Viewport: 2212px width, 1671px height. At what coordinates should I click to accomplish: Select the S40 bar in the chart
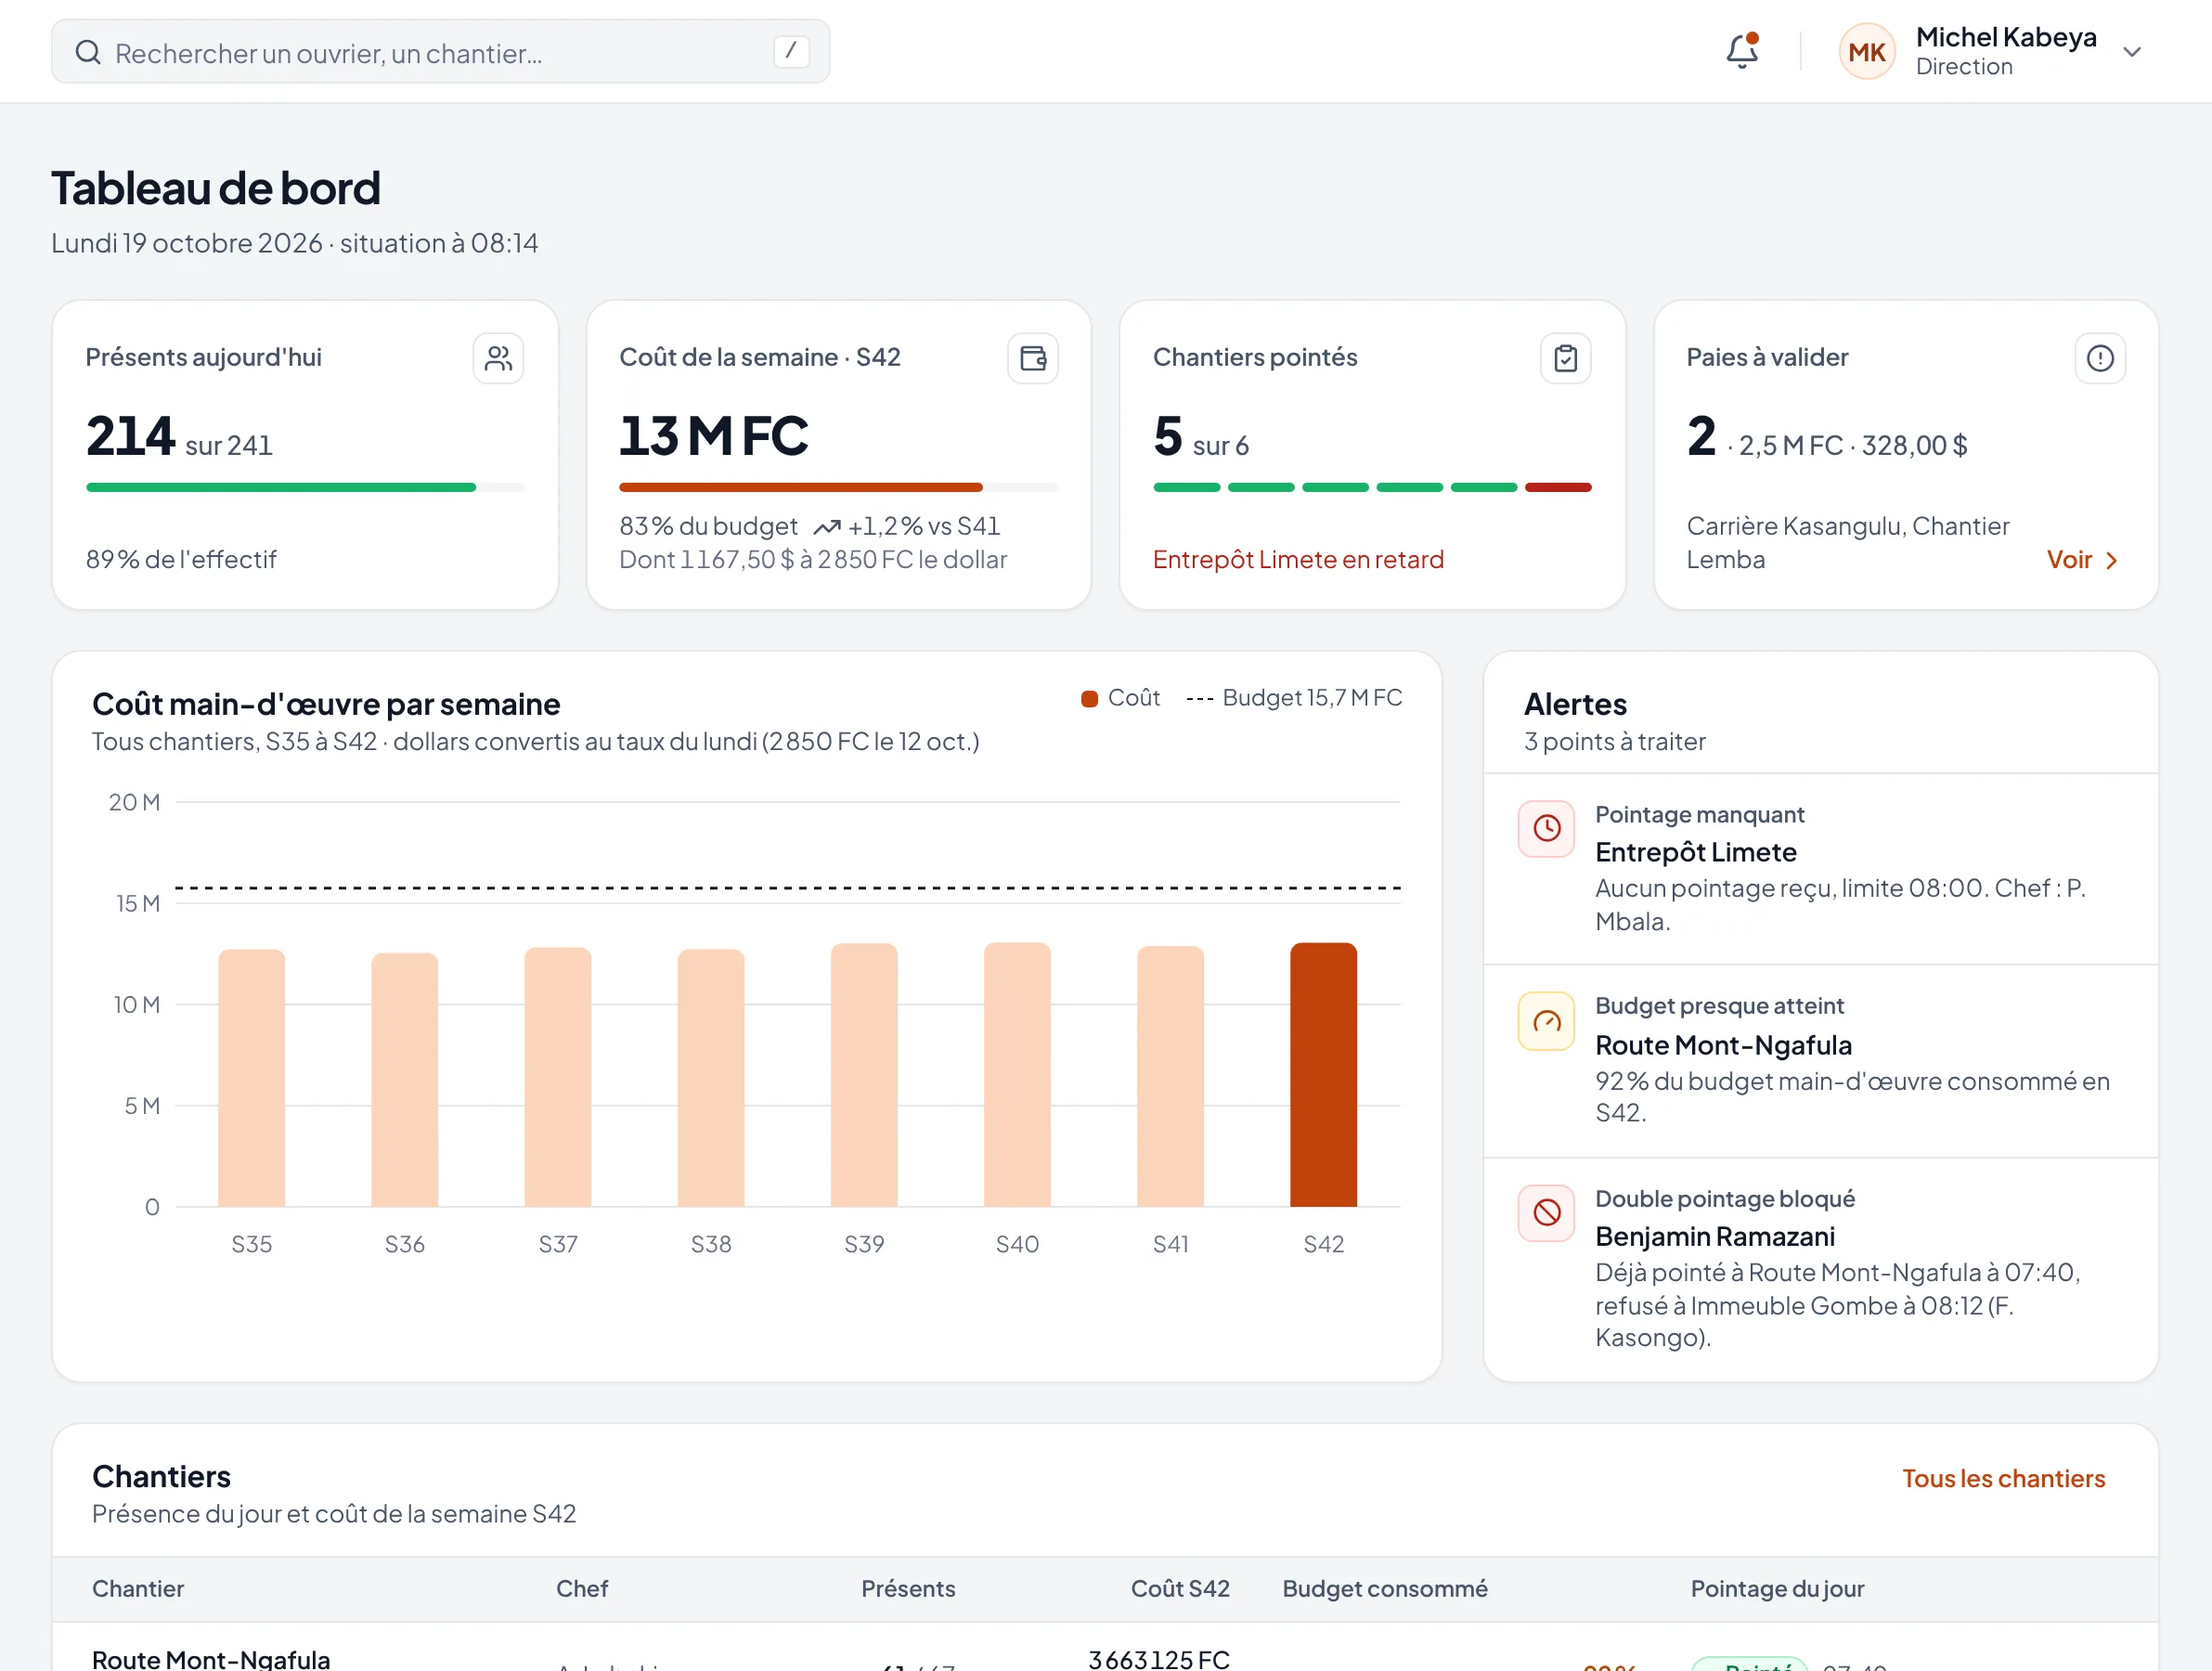(1016, 1074)
